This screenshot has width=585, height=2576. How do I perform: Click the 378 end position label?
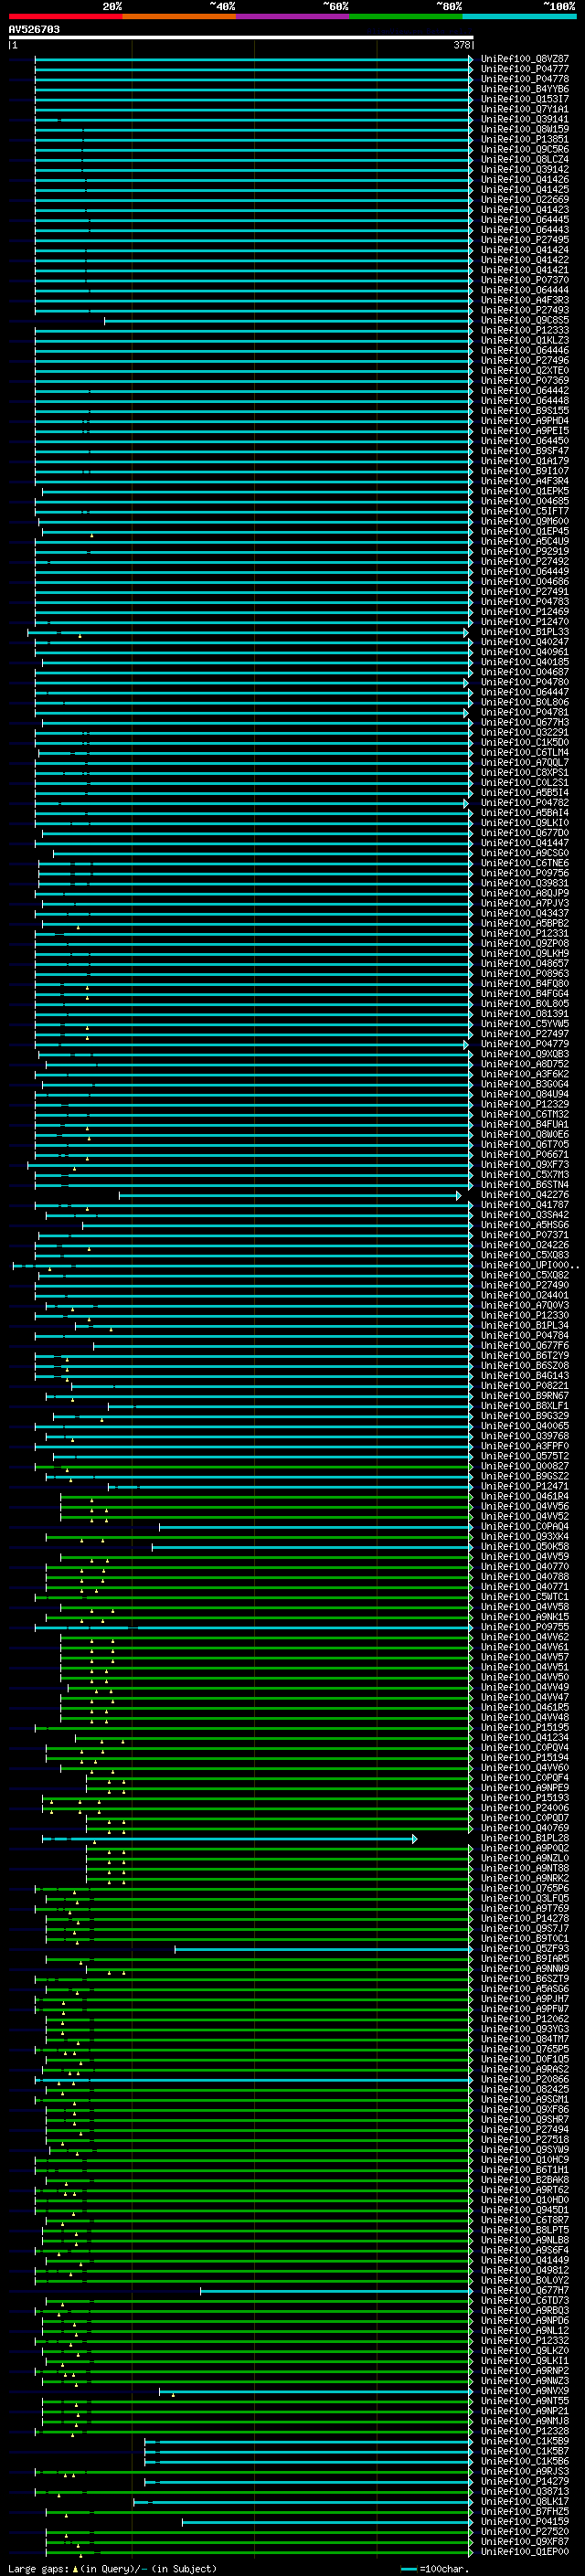[462, 45]
